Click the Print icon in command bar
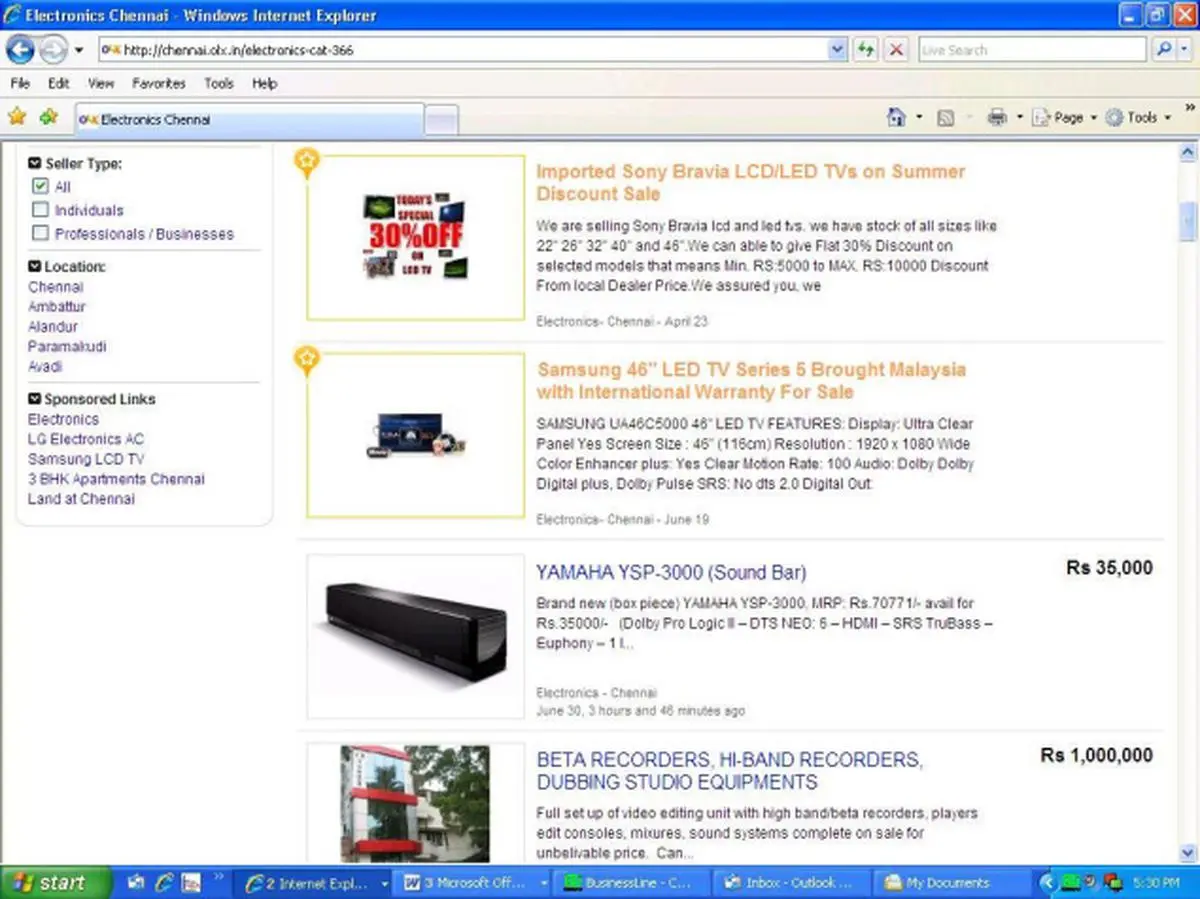 997,118
